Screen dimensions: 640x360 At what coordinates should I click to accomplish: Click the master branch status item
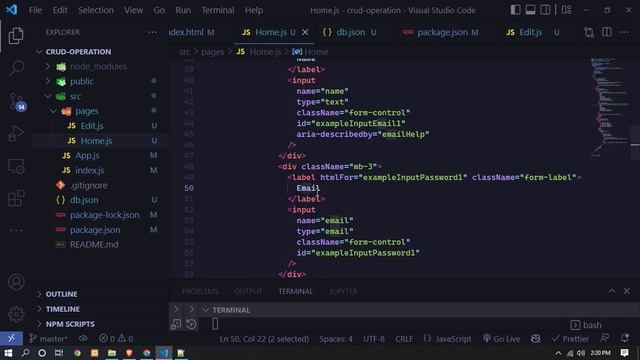[x=48, y=339]
